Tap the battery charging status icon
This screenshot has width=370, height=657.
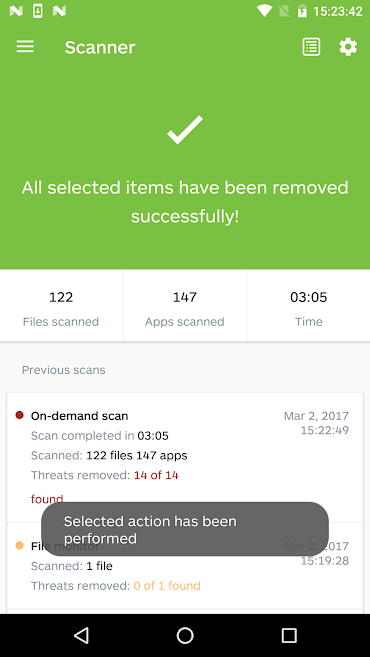point(302,11)
